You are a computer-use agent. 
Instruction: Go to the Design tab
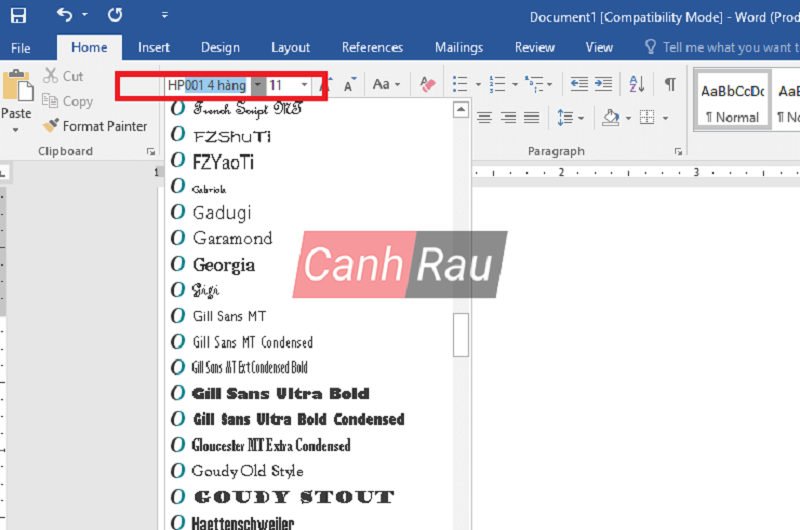pyautogui.click(x=220, y=47)
